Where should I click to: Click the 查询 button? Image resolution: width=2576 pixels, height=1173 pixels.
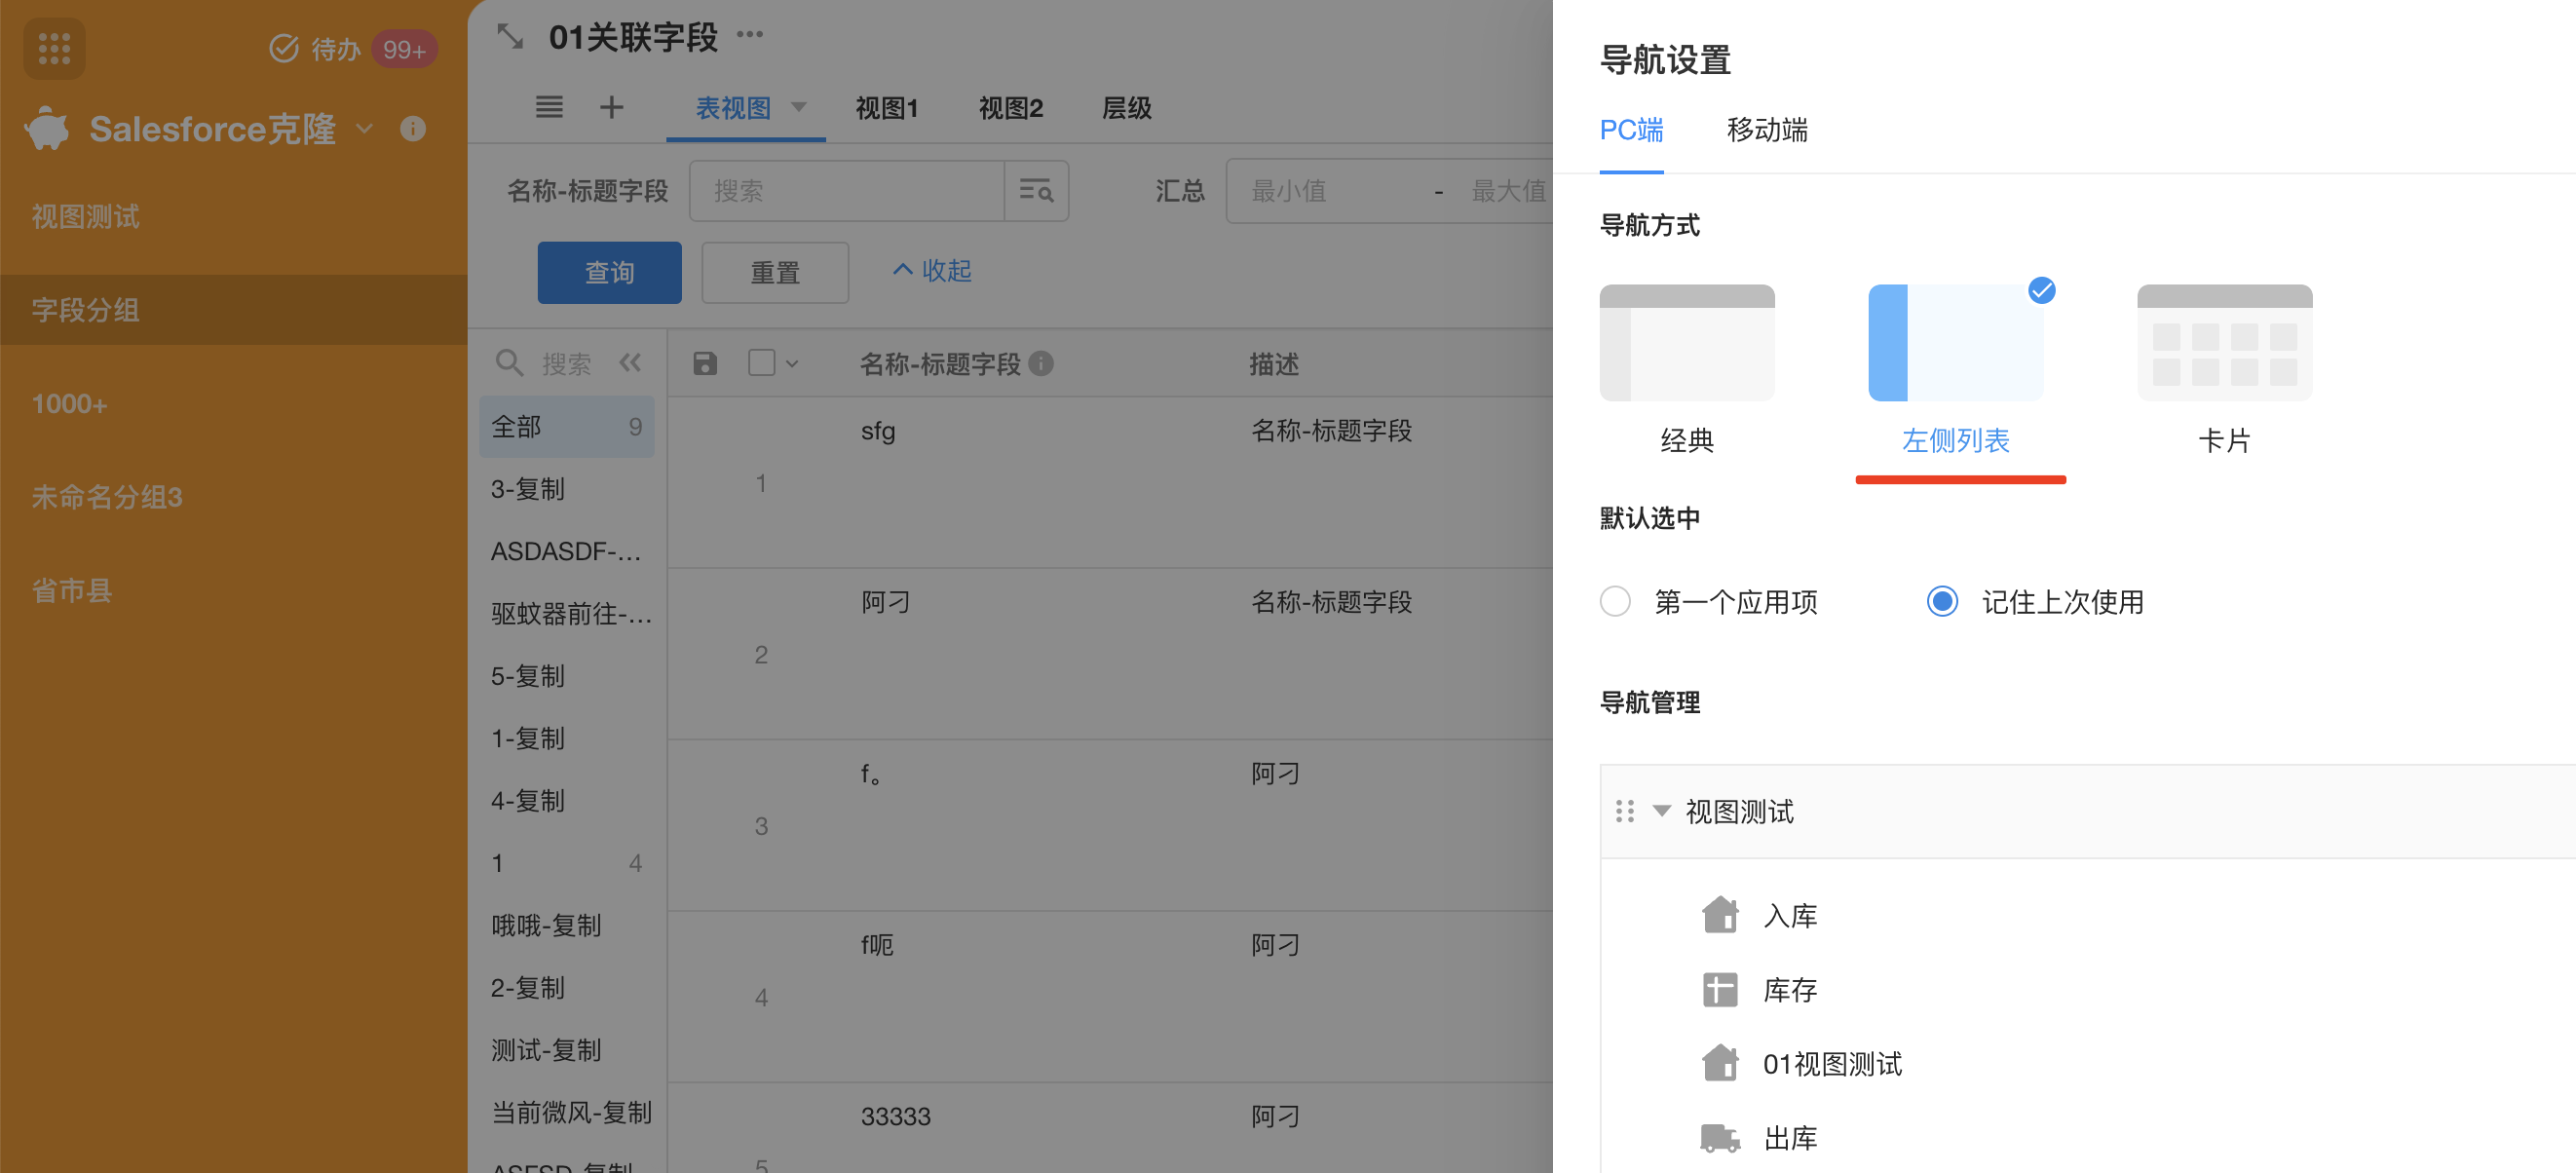coord(609,272)
